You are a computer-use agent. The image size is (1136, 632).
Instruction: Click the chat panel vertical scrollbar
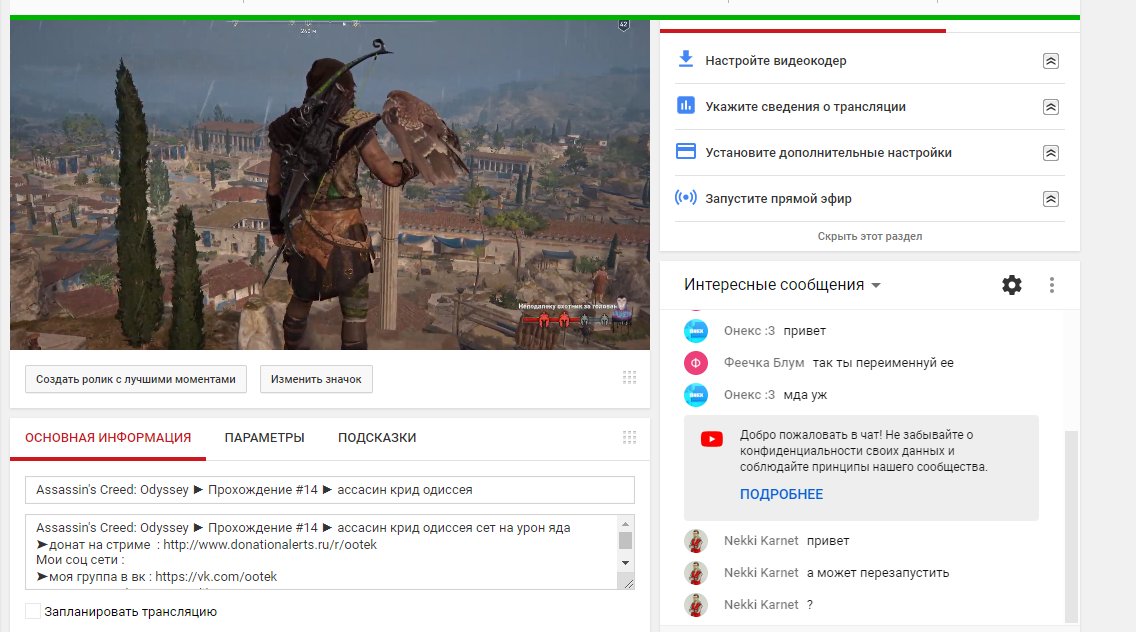pos(1072,525)
